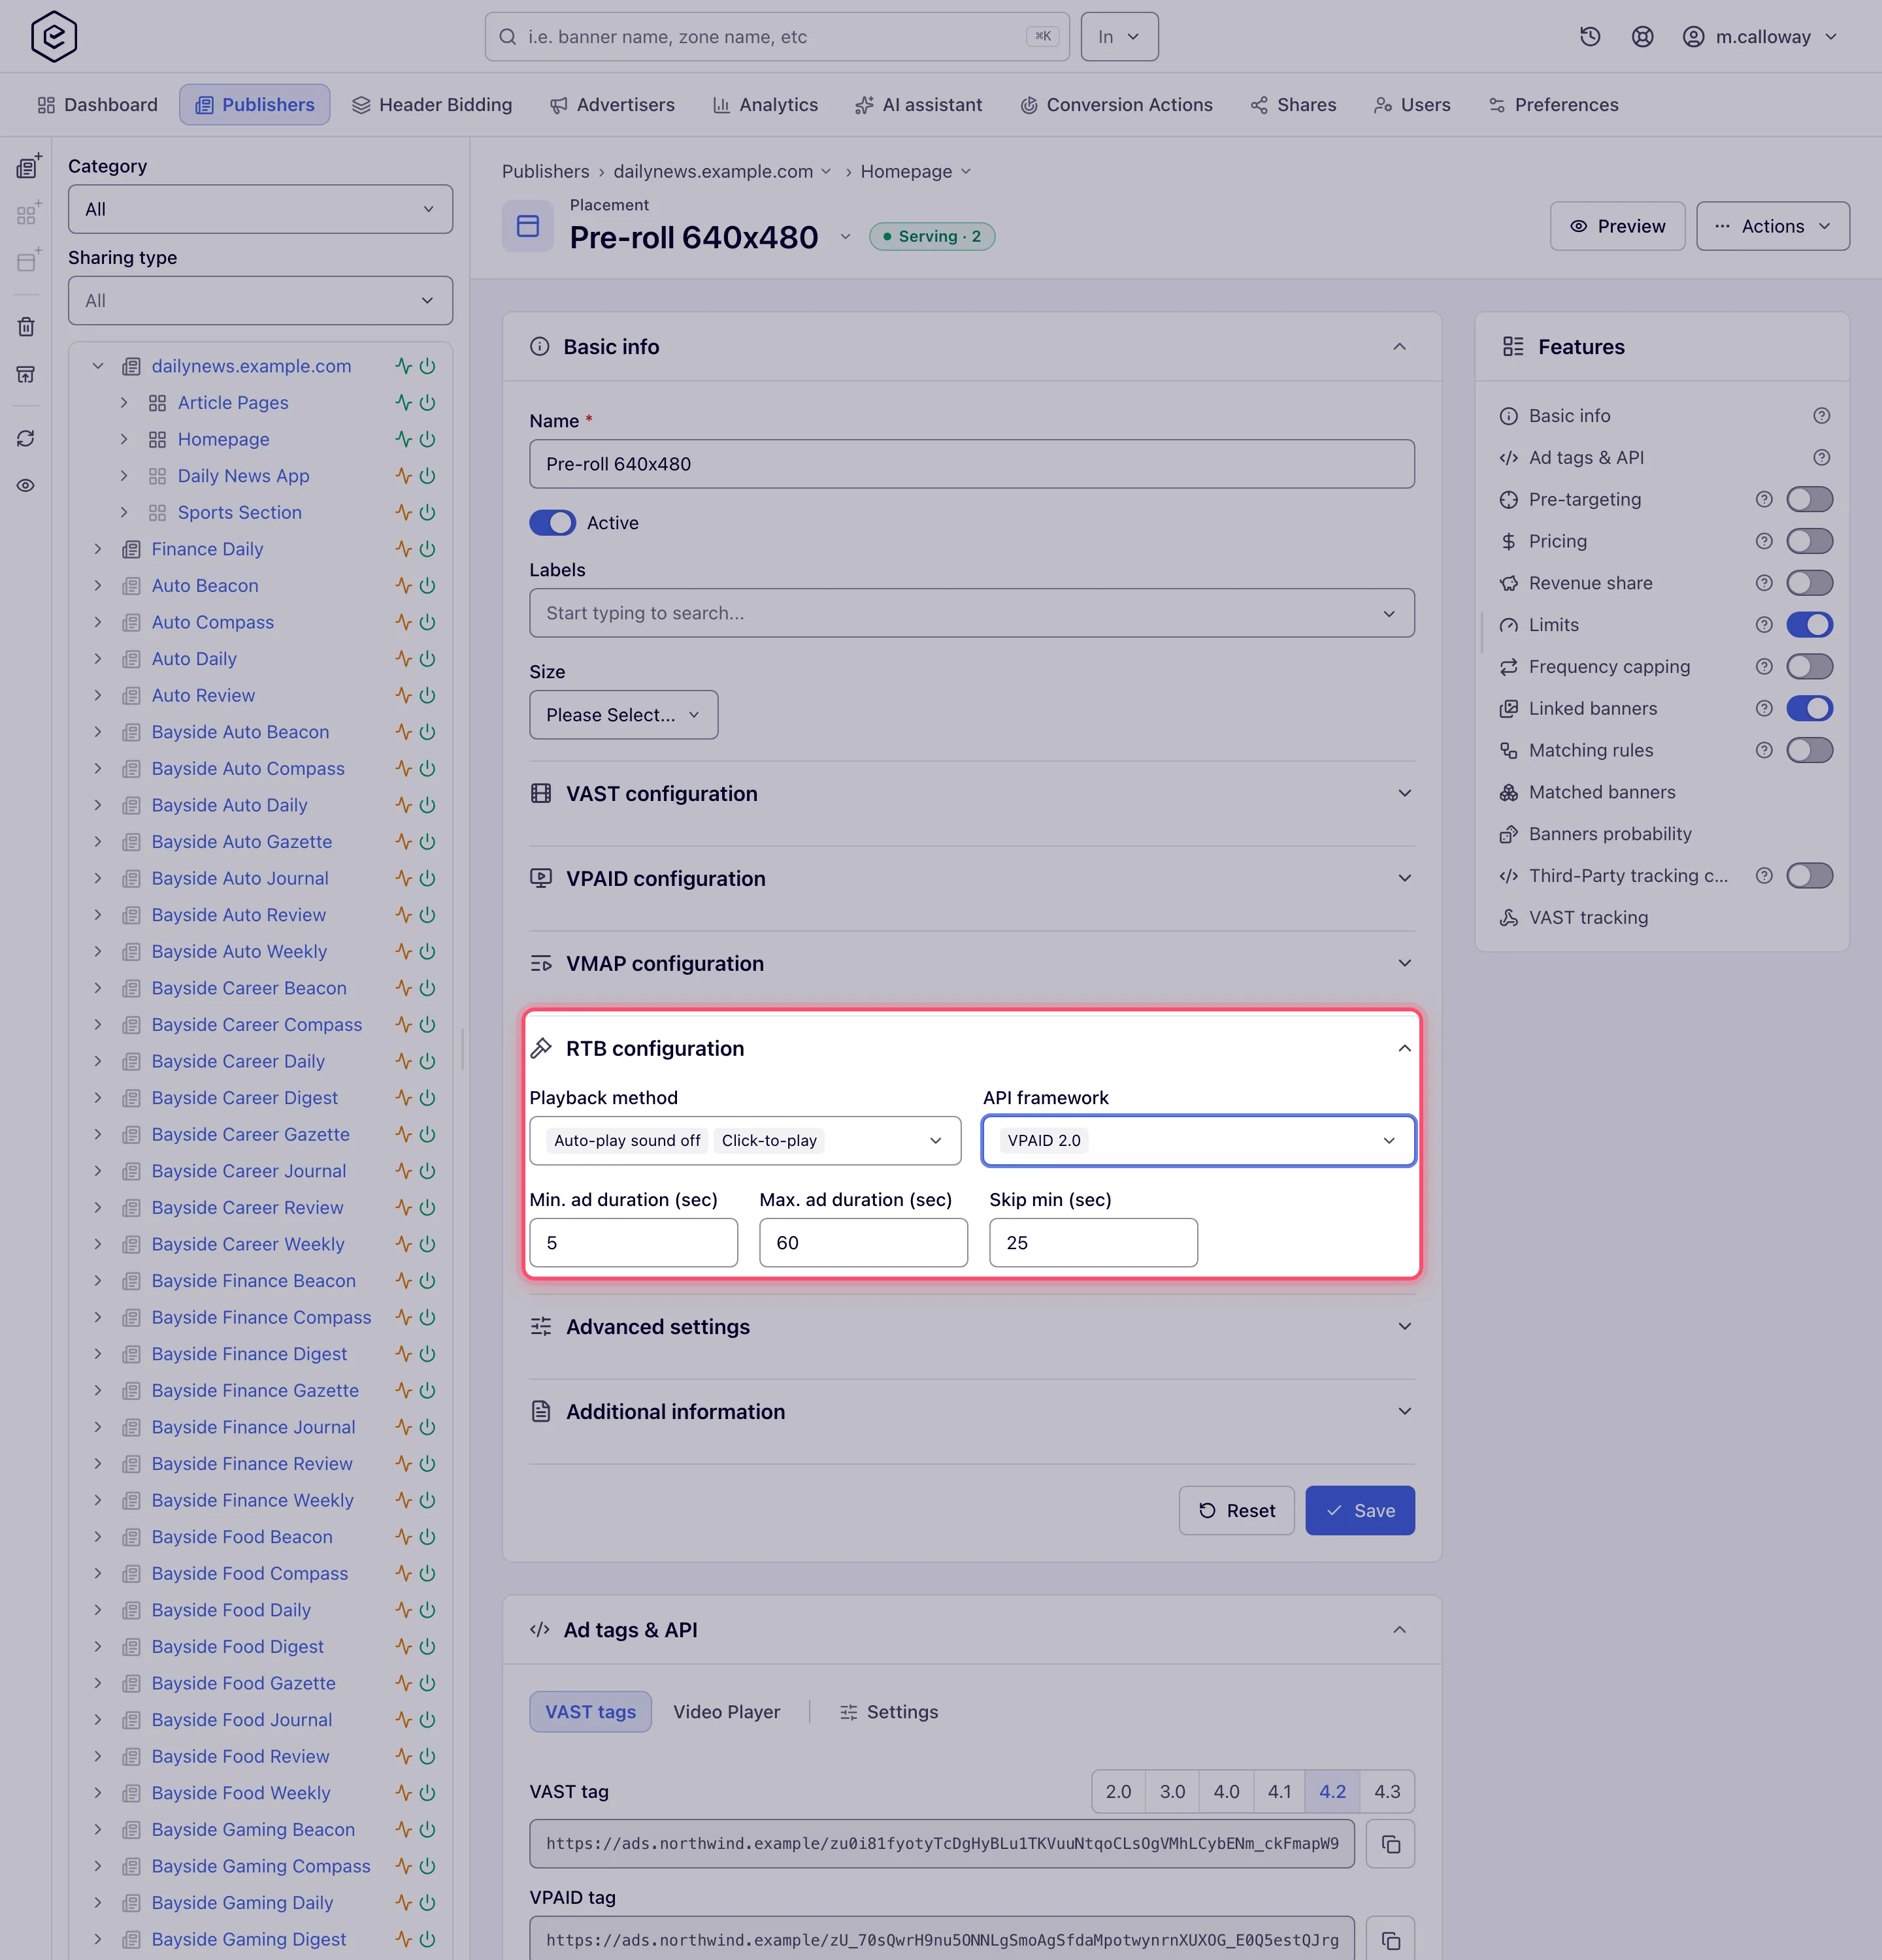1882x1960 pixels.
Task: Enable the Frequency capping toggle
Action: pos(1809,667)
